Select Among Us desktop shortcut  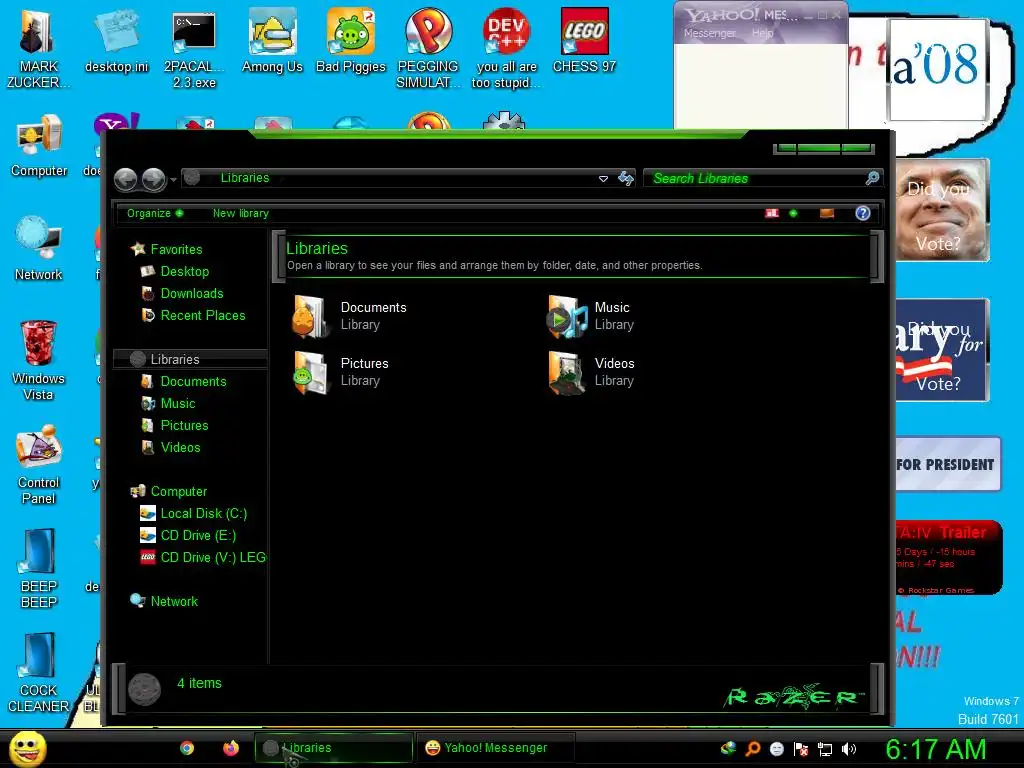point(272,40)
